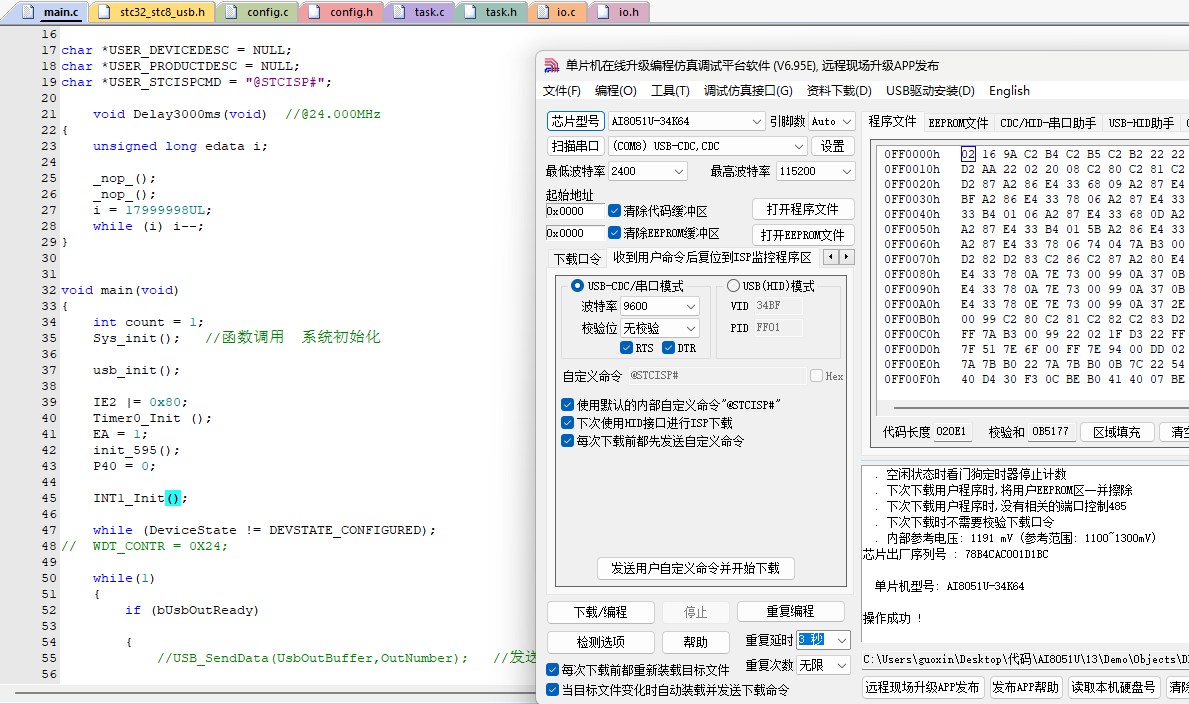Select the USB(HID)模式 radio button

tap(733, 286)
